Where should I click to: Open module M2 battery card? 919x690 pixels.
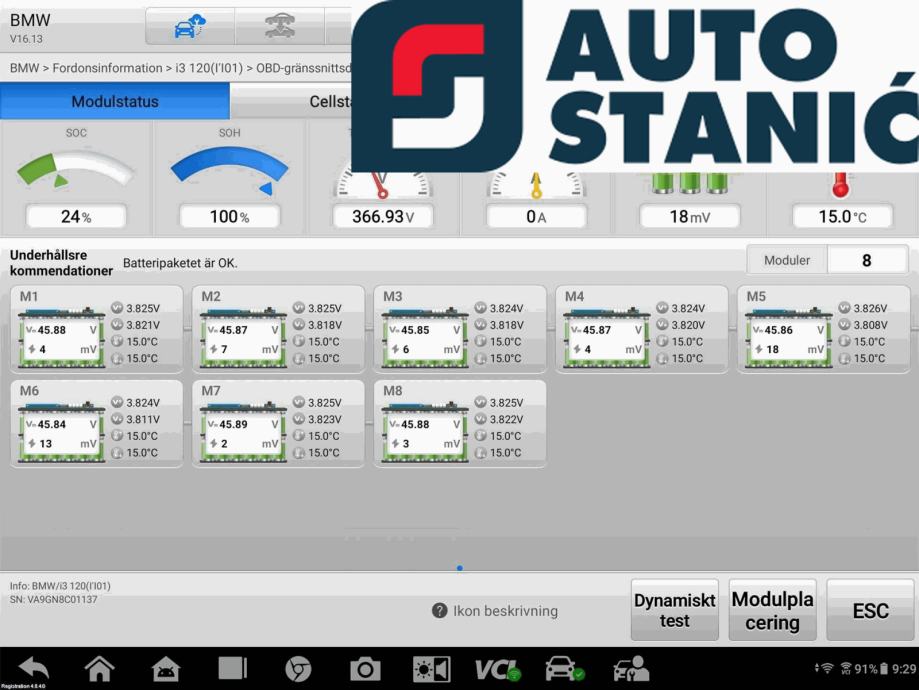(278, 329)
